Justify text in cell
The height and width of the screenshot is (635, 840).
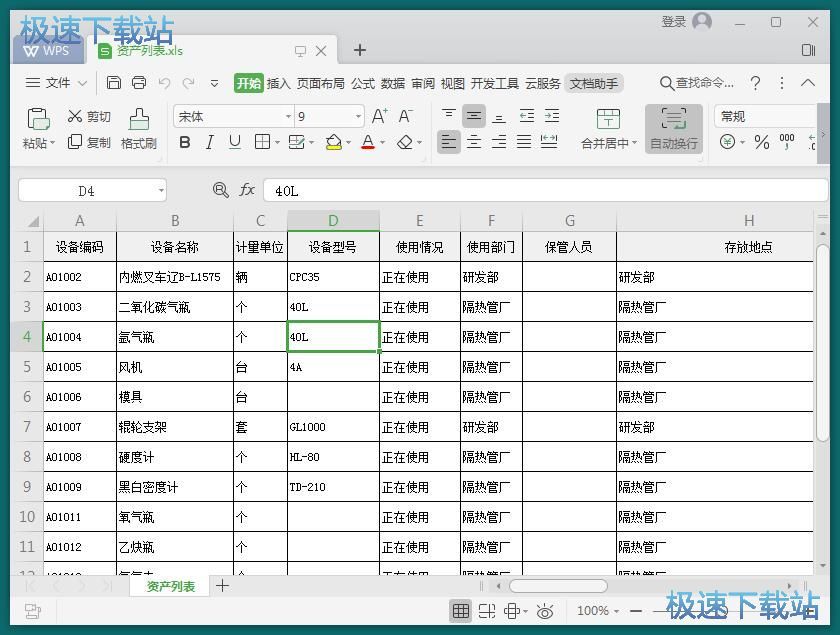point(524,142)
